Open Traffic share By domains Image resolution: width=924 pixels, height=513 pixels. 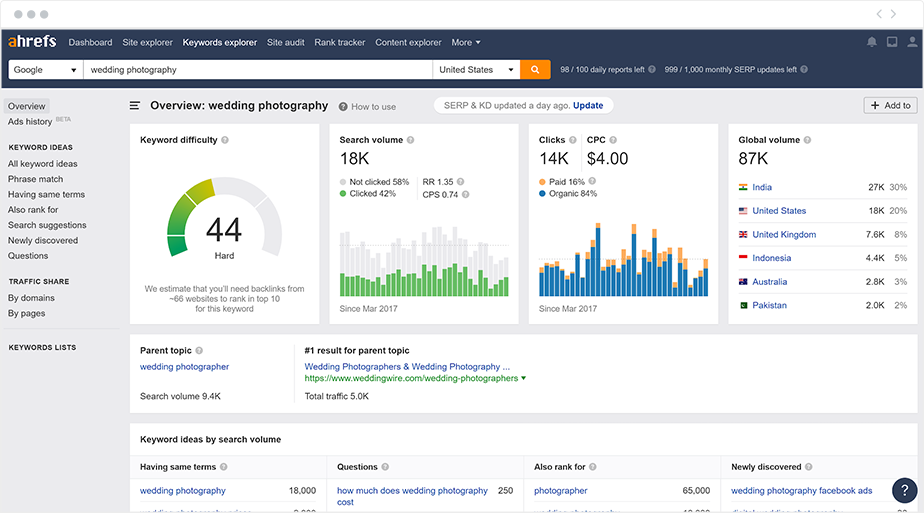point(31,298)
